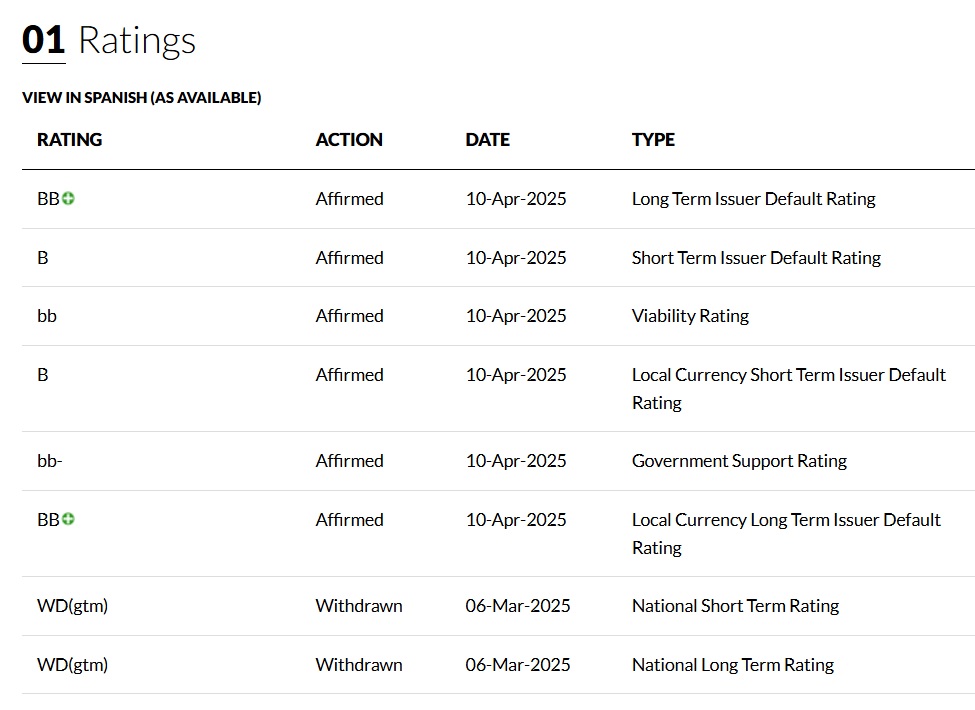Click the Affirmed action for Viability Rating

point(349,316)
